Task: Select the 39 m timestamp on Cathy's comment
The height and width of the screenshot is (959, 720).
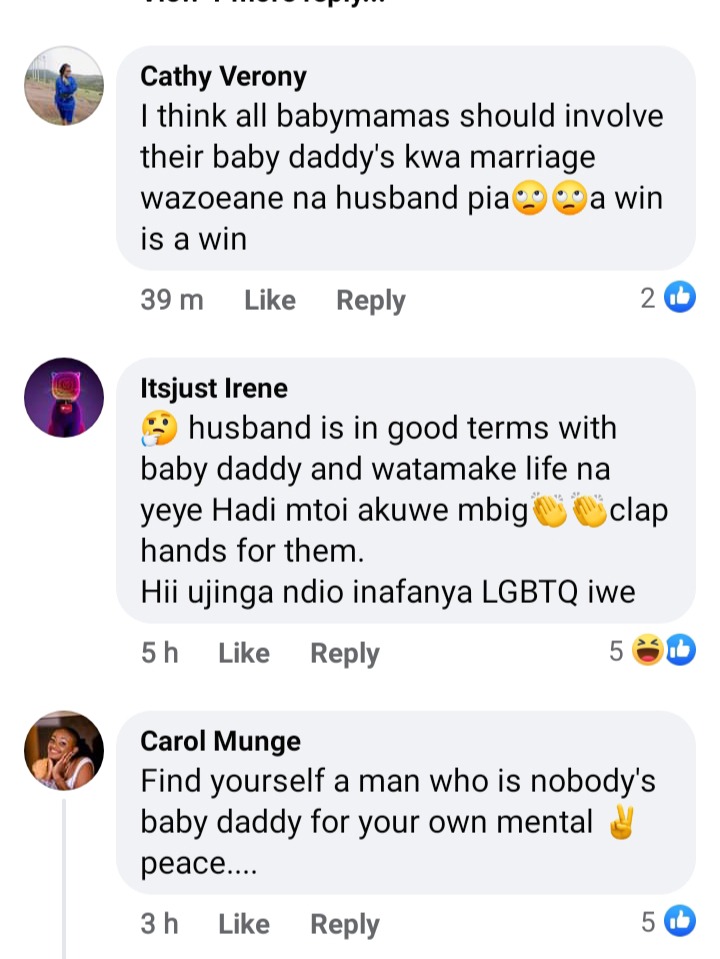Action: click(172, 300)
